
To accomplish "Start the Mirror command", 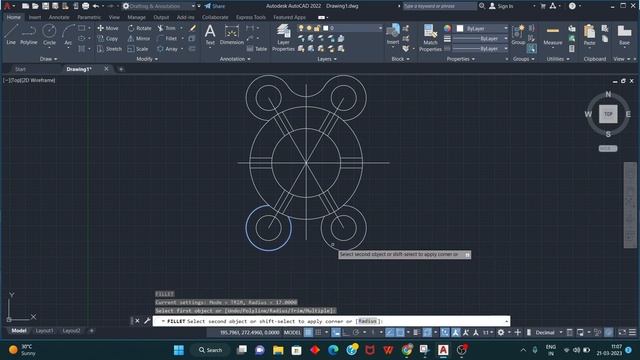I will click(139, 38).
